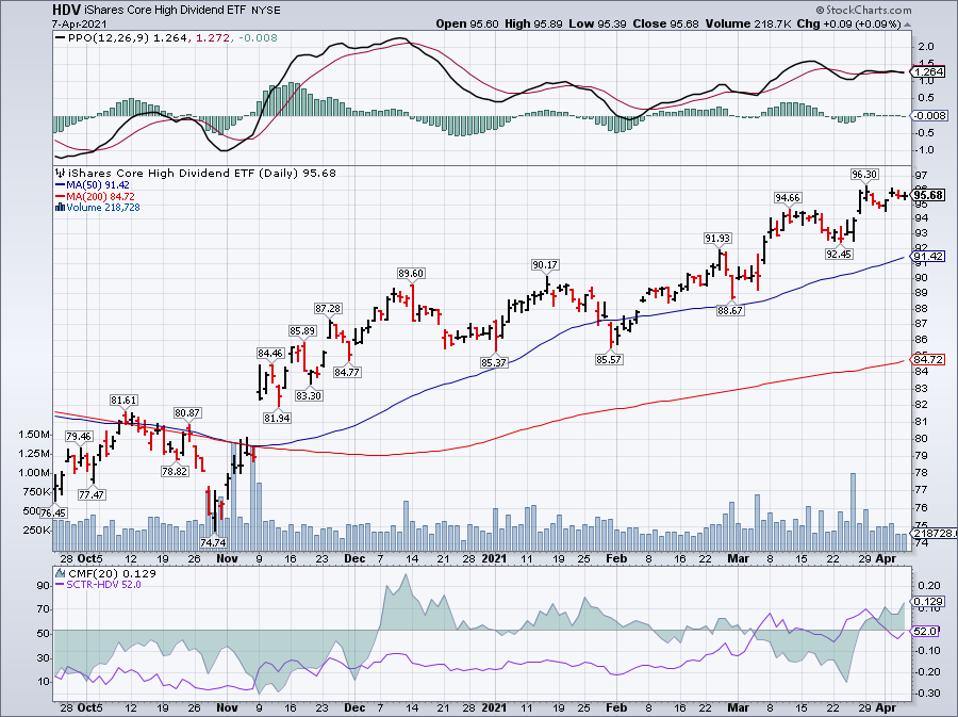Click the 92.45 low price annotation
This screenshot has height=717, width=958.
coord(838,254)
